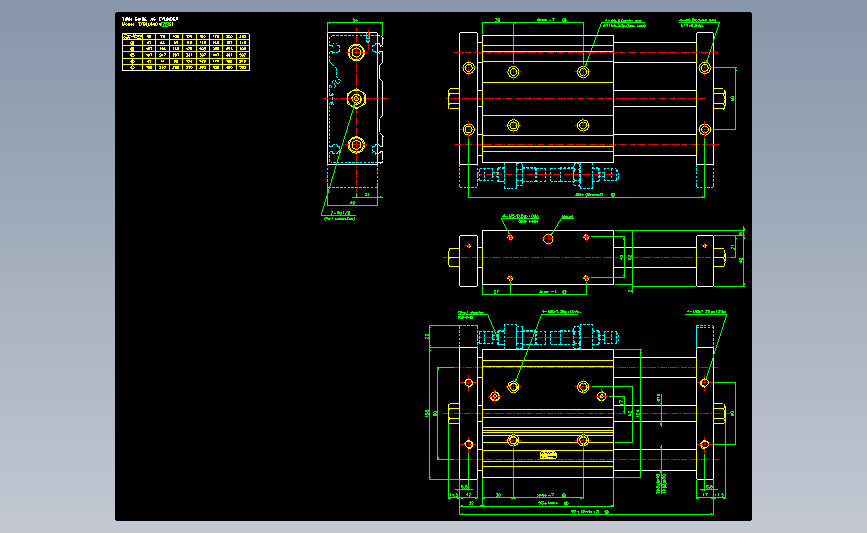Image resolution: width=867 pixels, height=533 pixels.
Task: Click the yellow model number line under the title
Action: tap(148, 24)
